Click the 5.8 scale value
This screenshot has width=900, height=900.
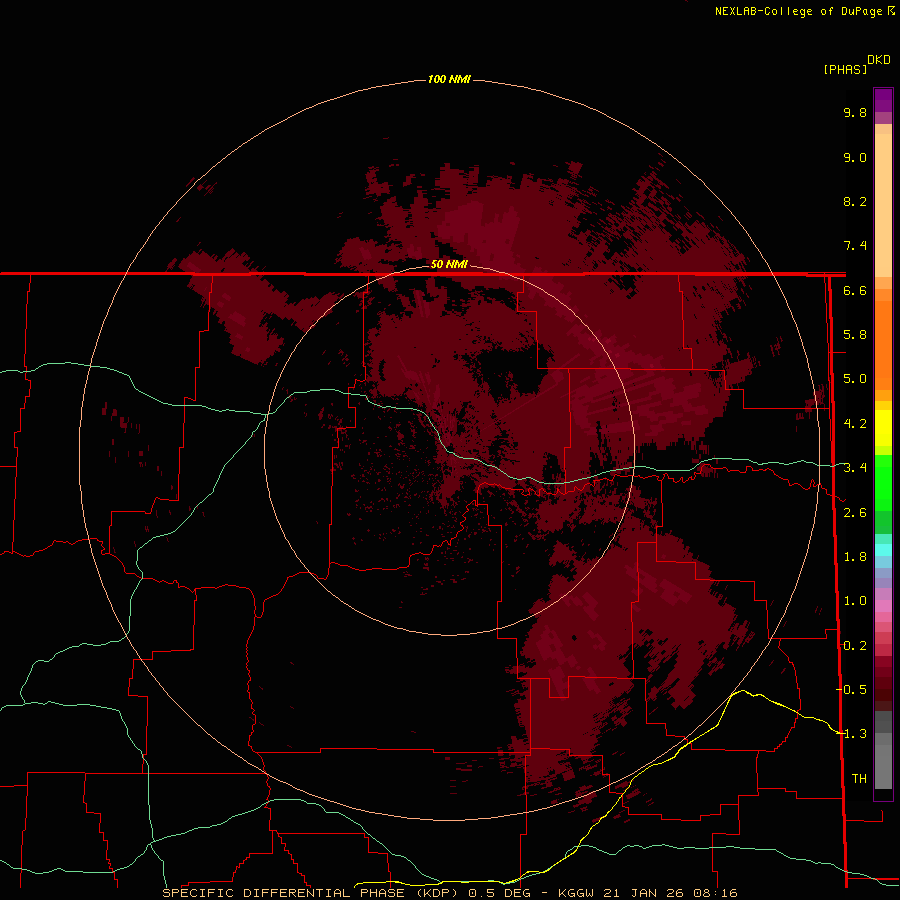pos(855,335)
